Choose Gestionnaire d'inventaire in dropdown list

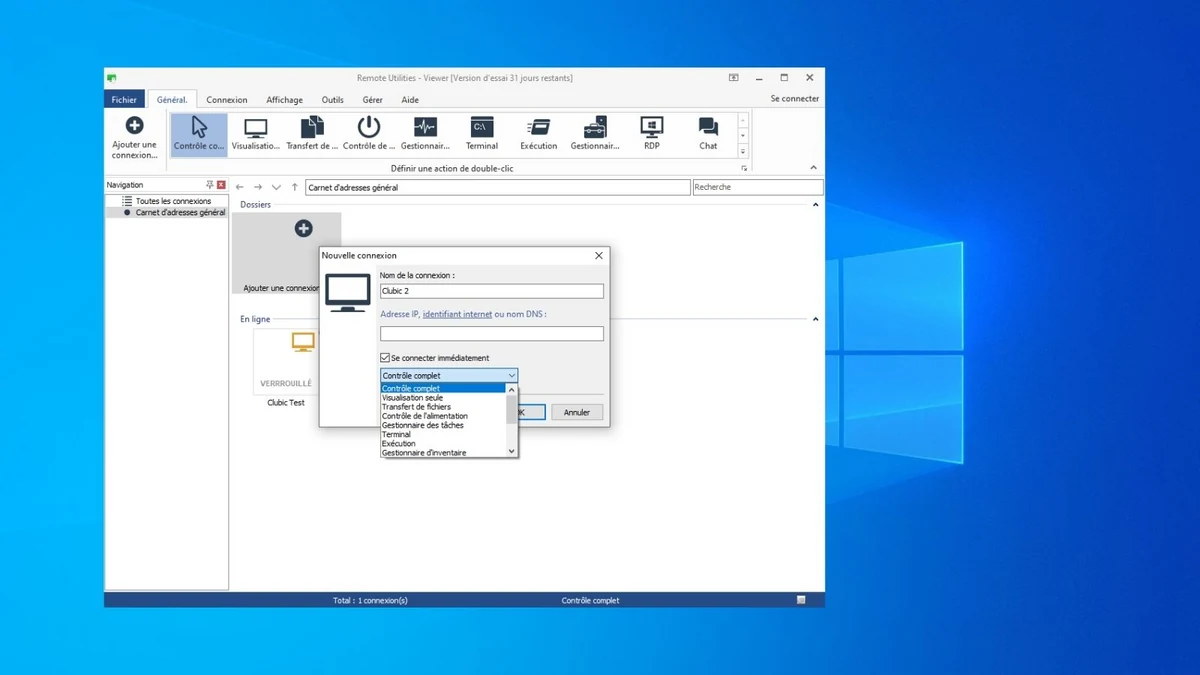click(x=443, y=453)
